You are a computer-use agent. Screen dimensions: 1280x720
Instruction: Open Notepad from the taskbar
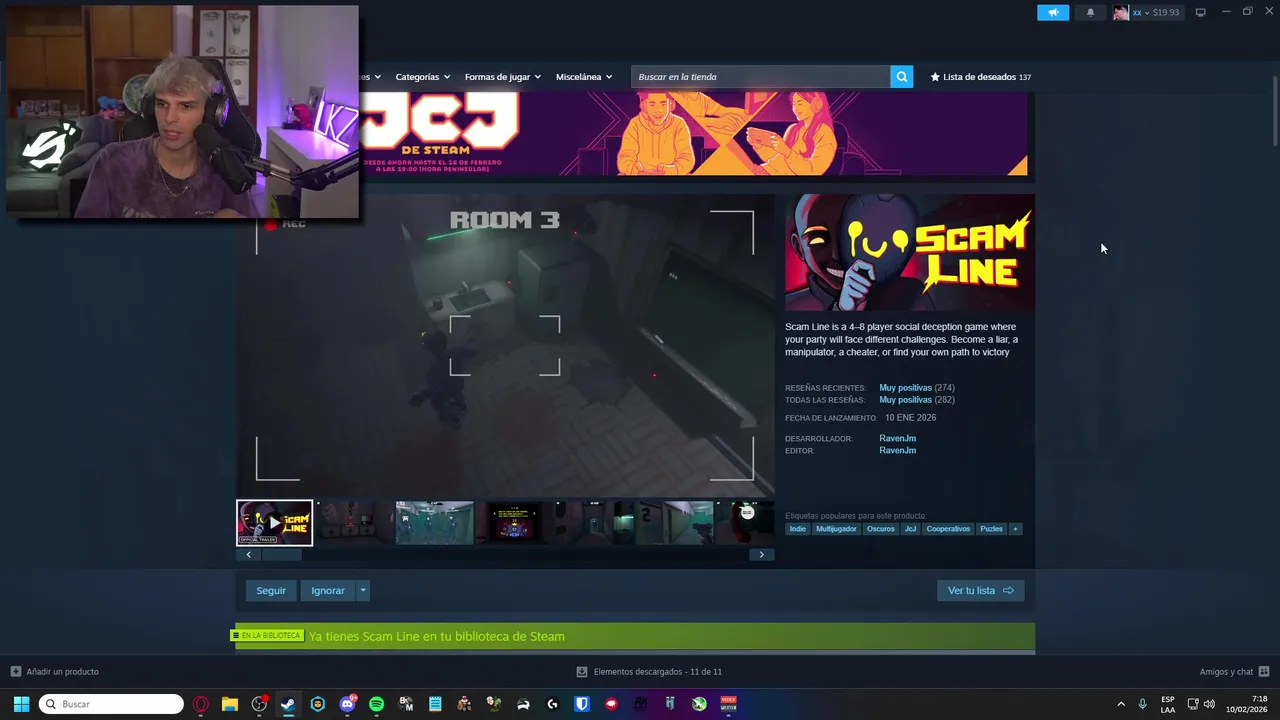click(x=435, y=704)
